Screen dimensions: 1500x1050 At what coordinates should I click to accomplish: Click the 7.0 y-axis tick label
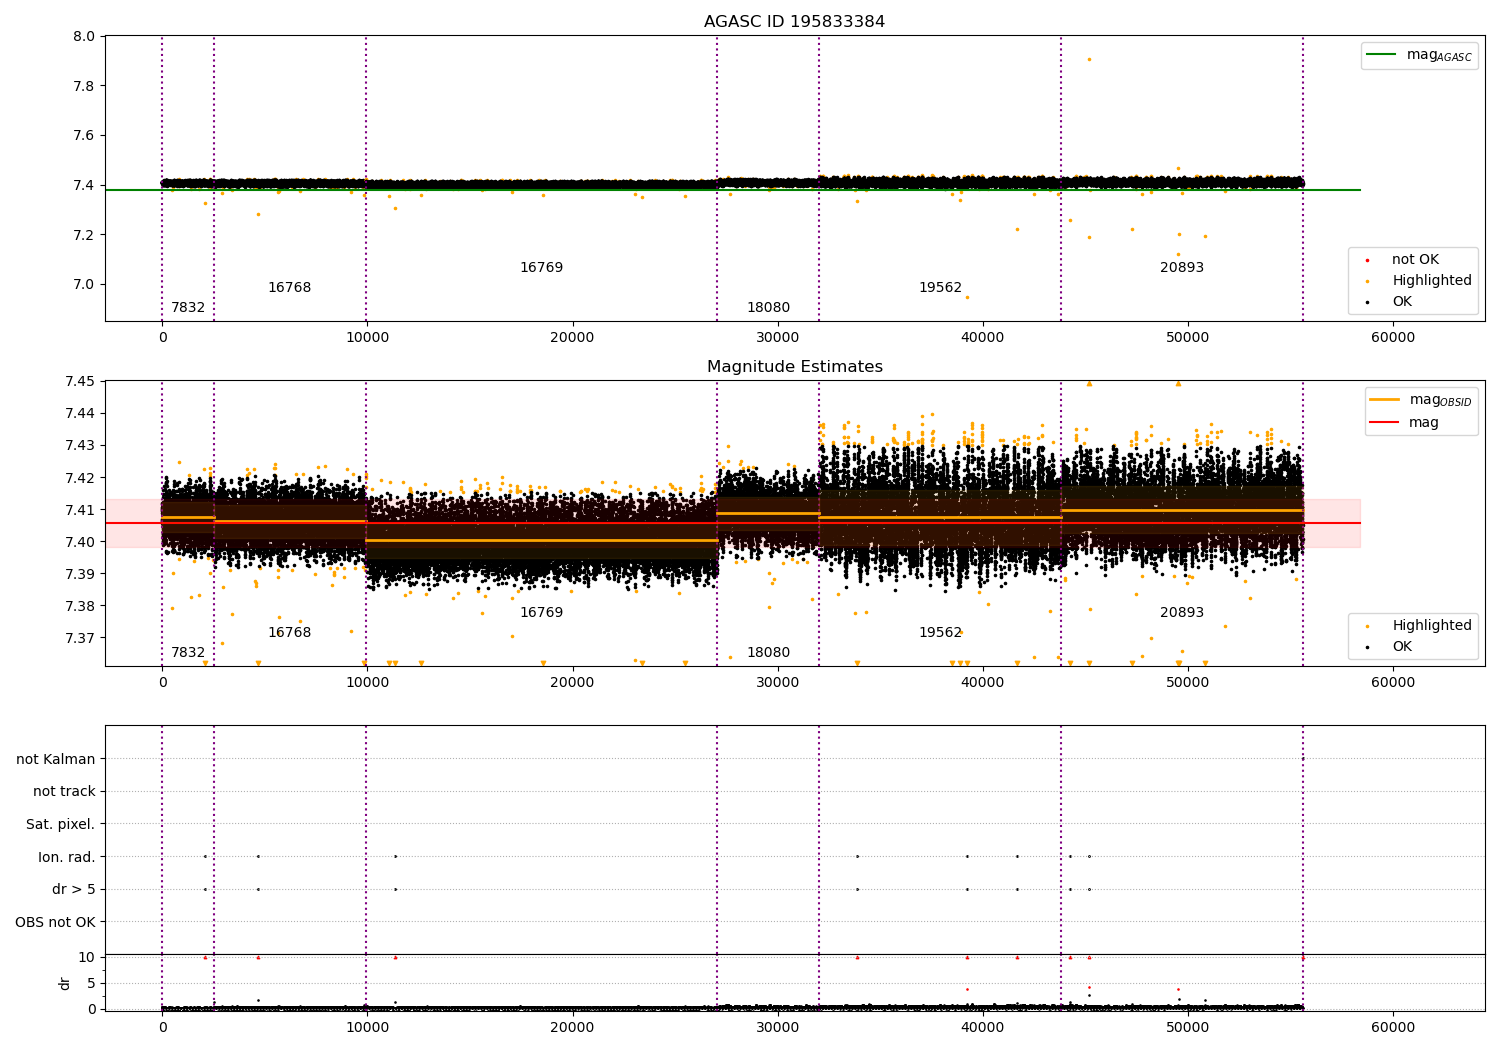84,285
